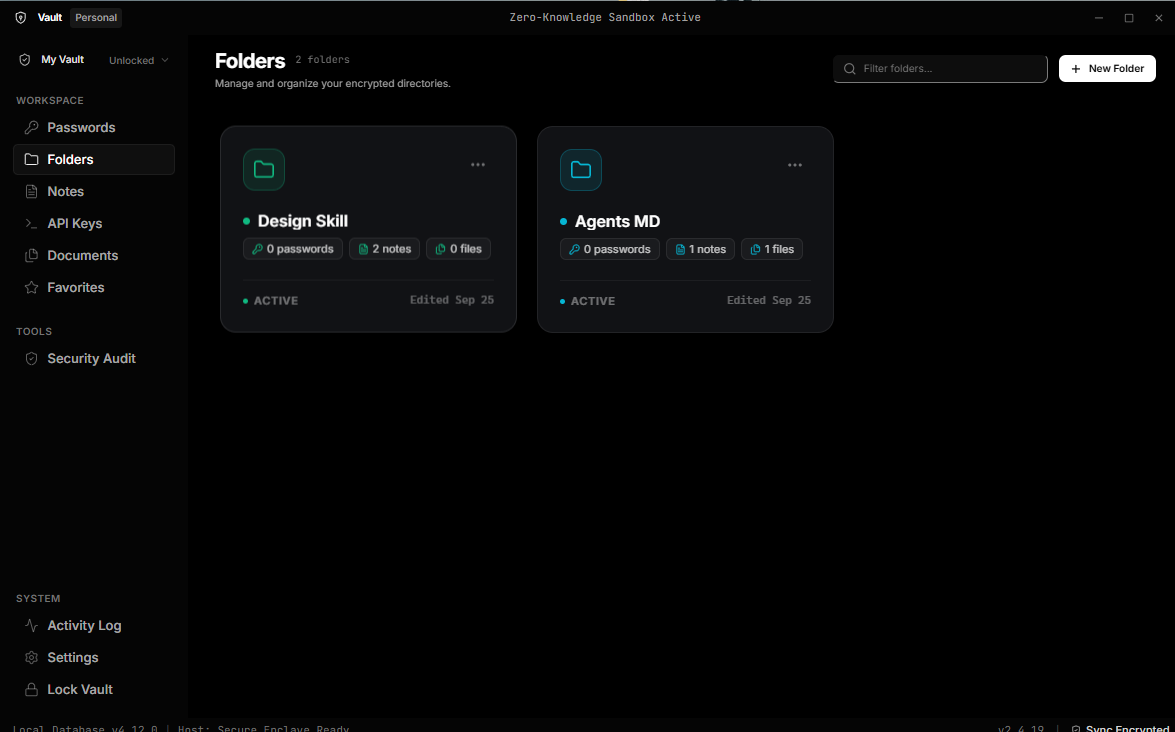Select the Folders sidebar item

pos(94,160)
